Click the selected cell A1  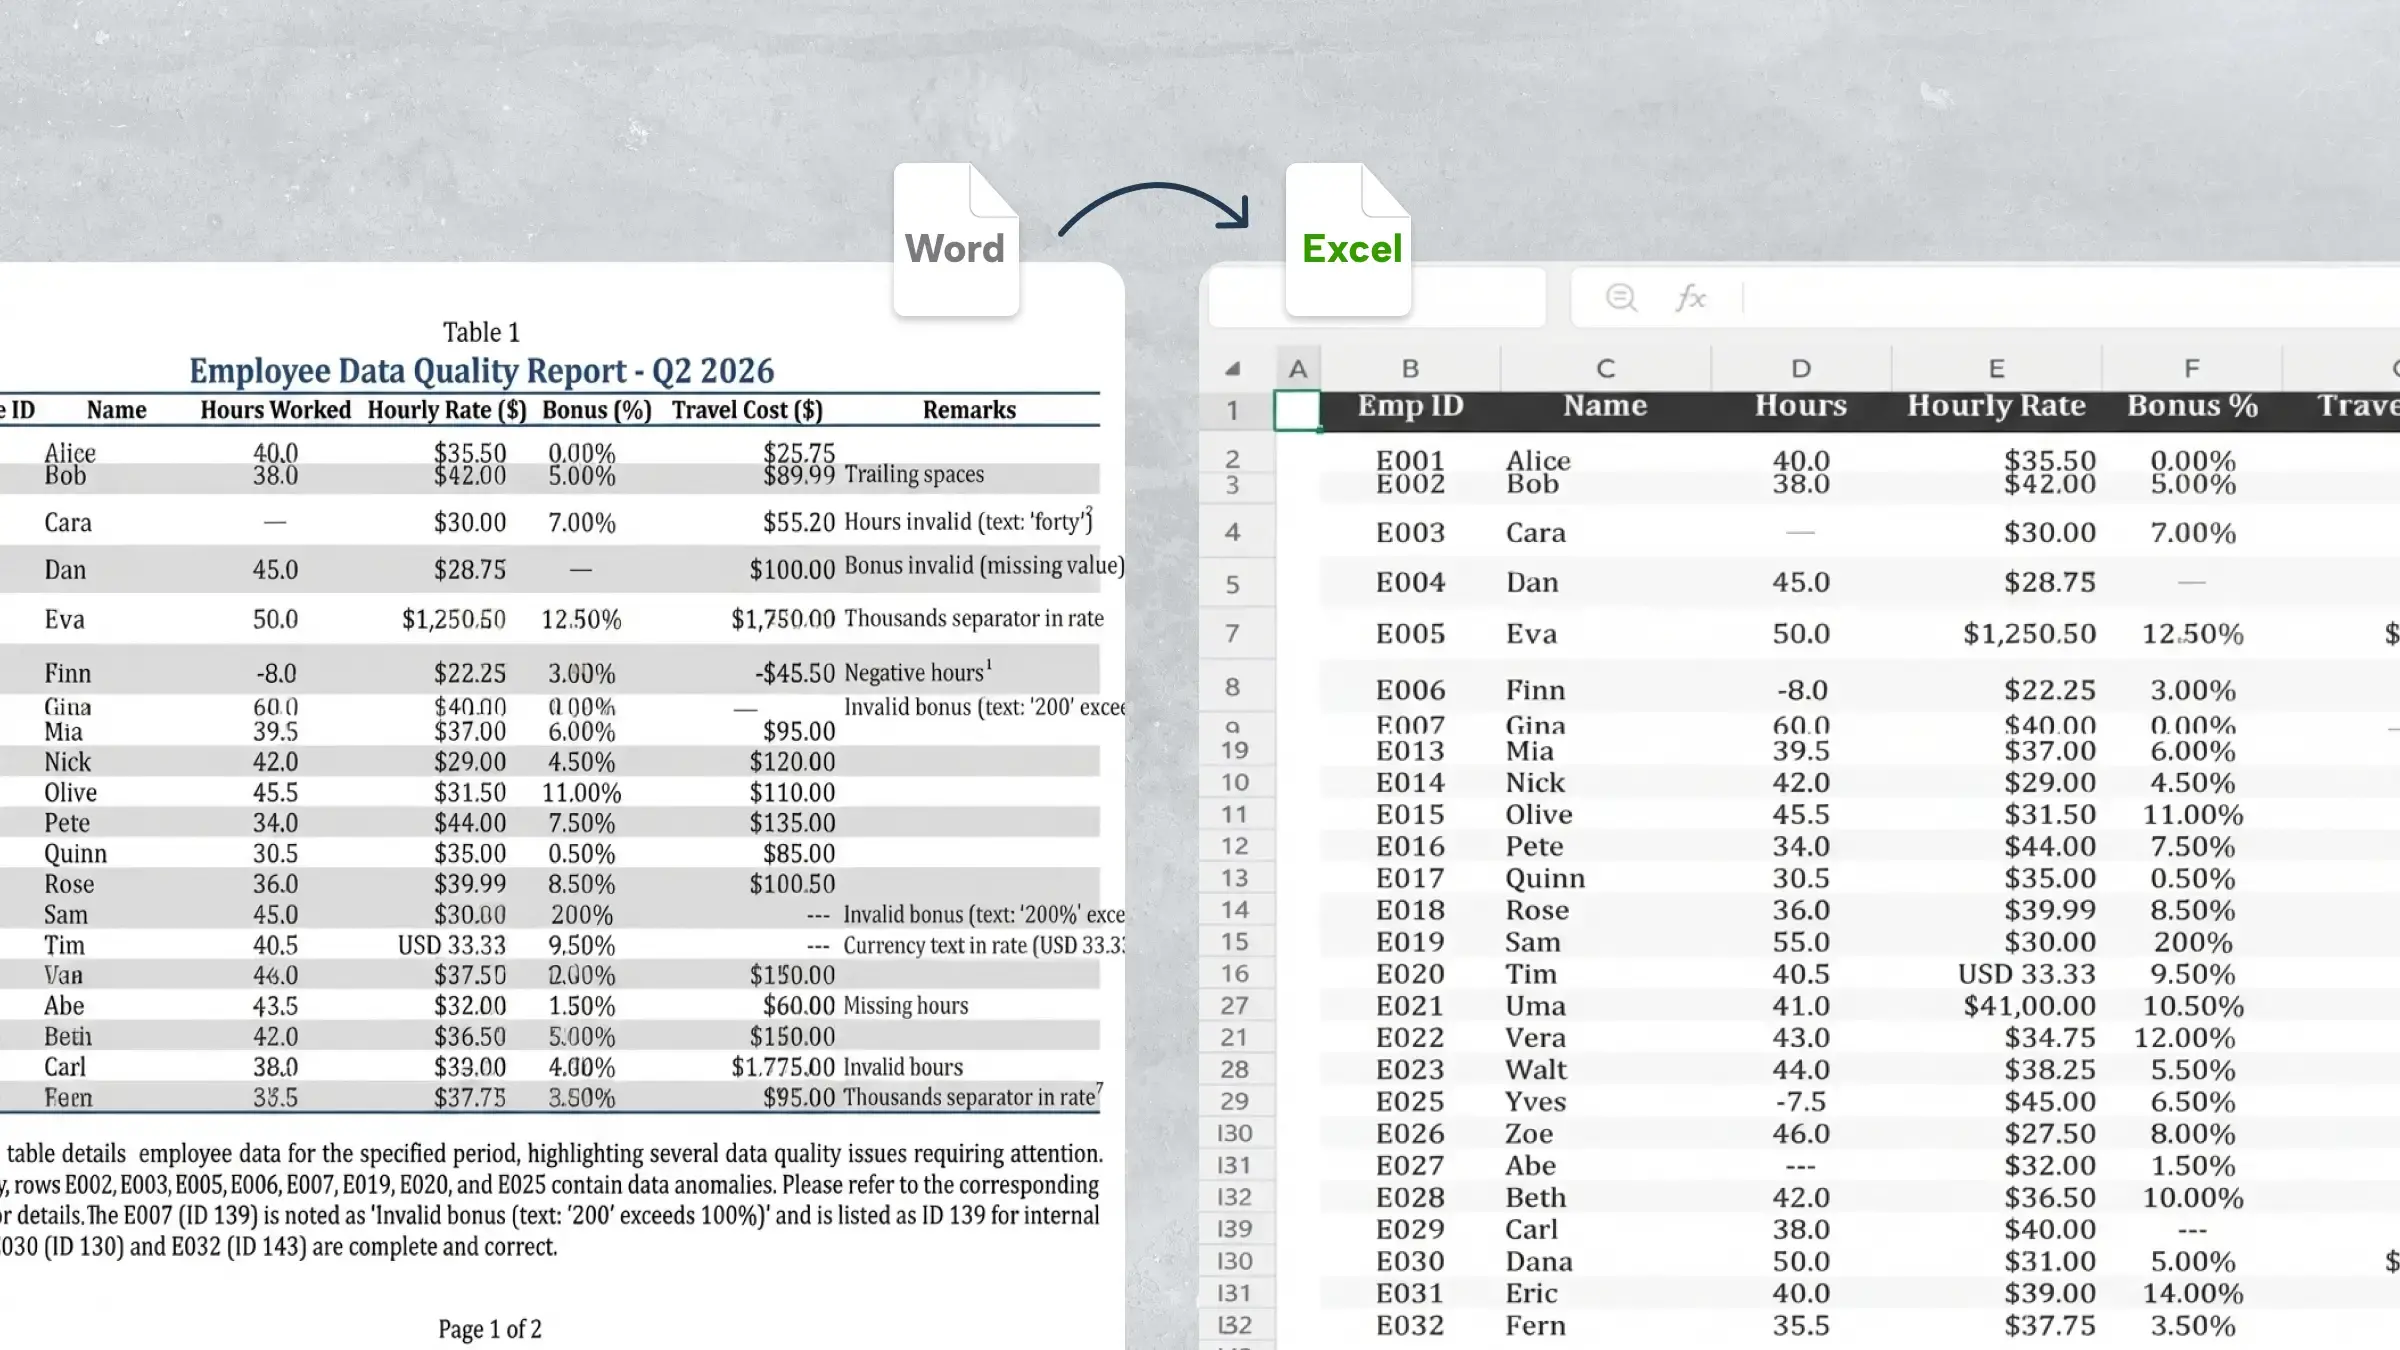[1297, 410]
